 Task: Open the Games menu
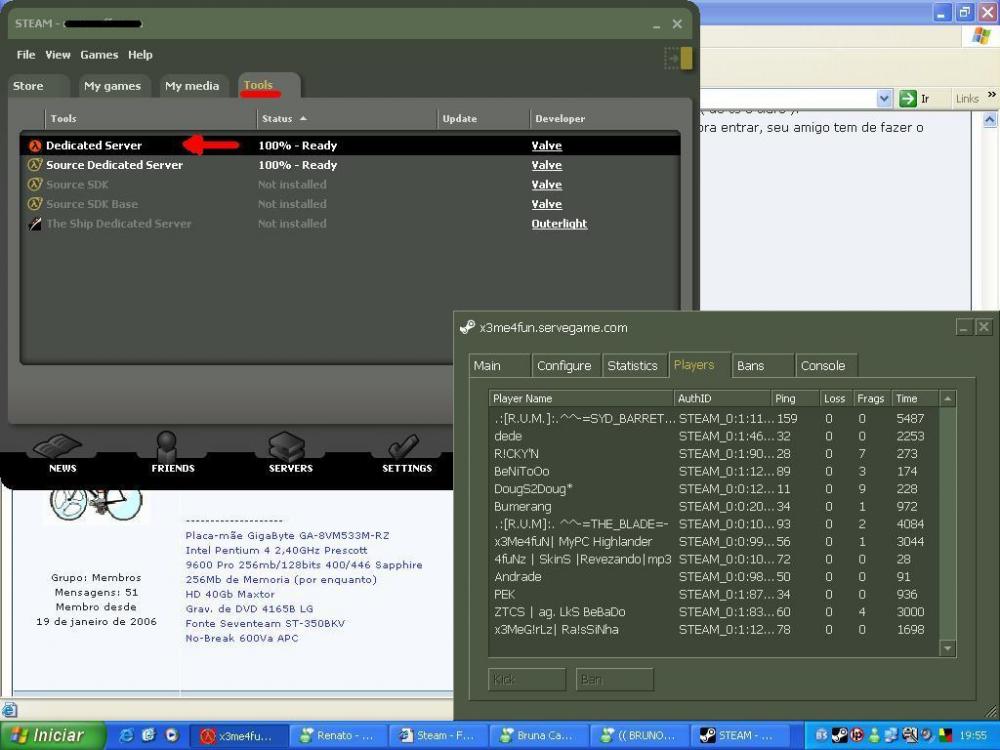coord(99,55)
